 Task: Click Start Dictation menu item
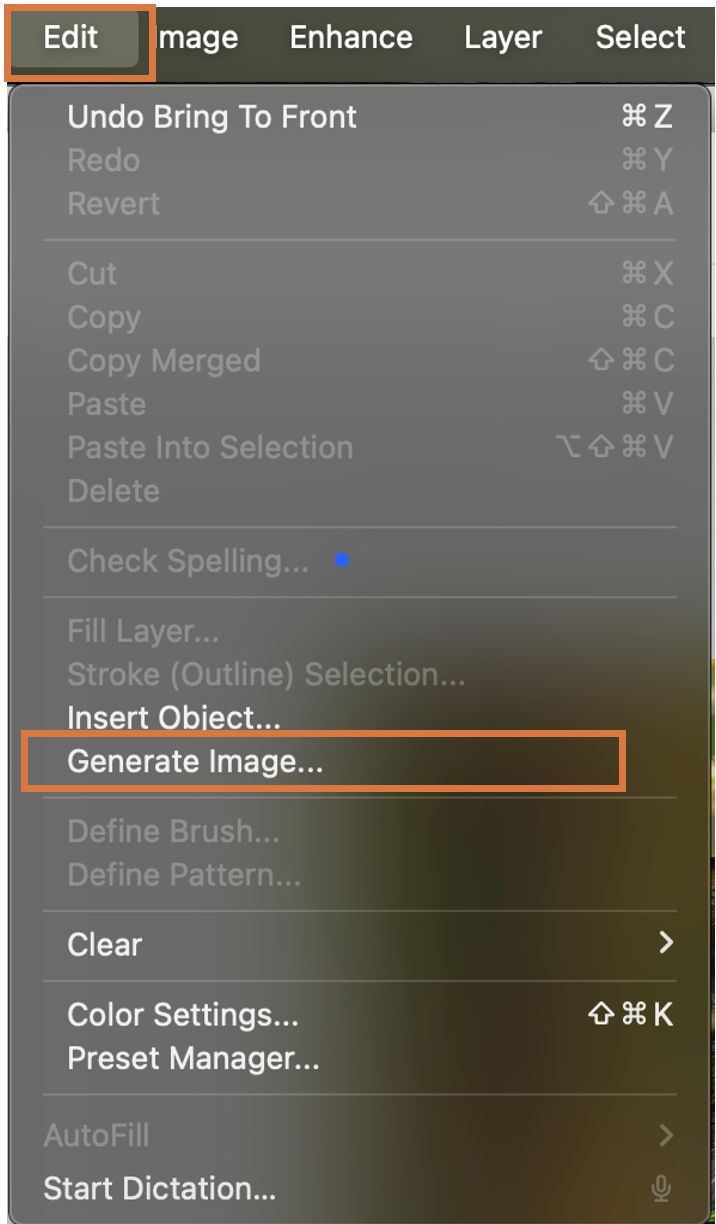pos(160,1188)
